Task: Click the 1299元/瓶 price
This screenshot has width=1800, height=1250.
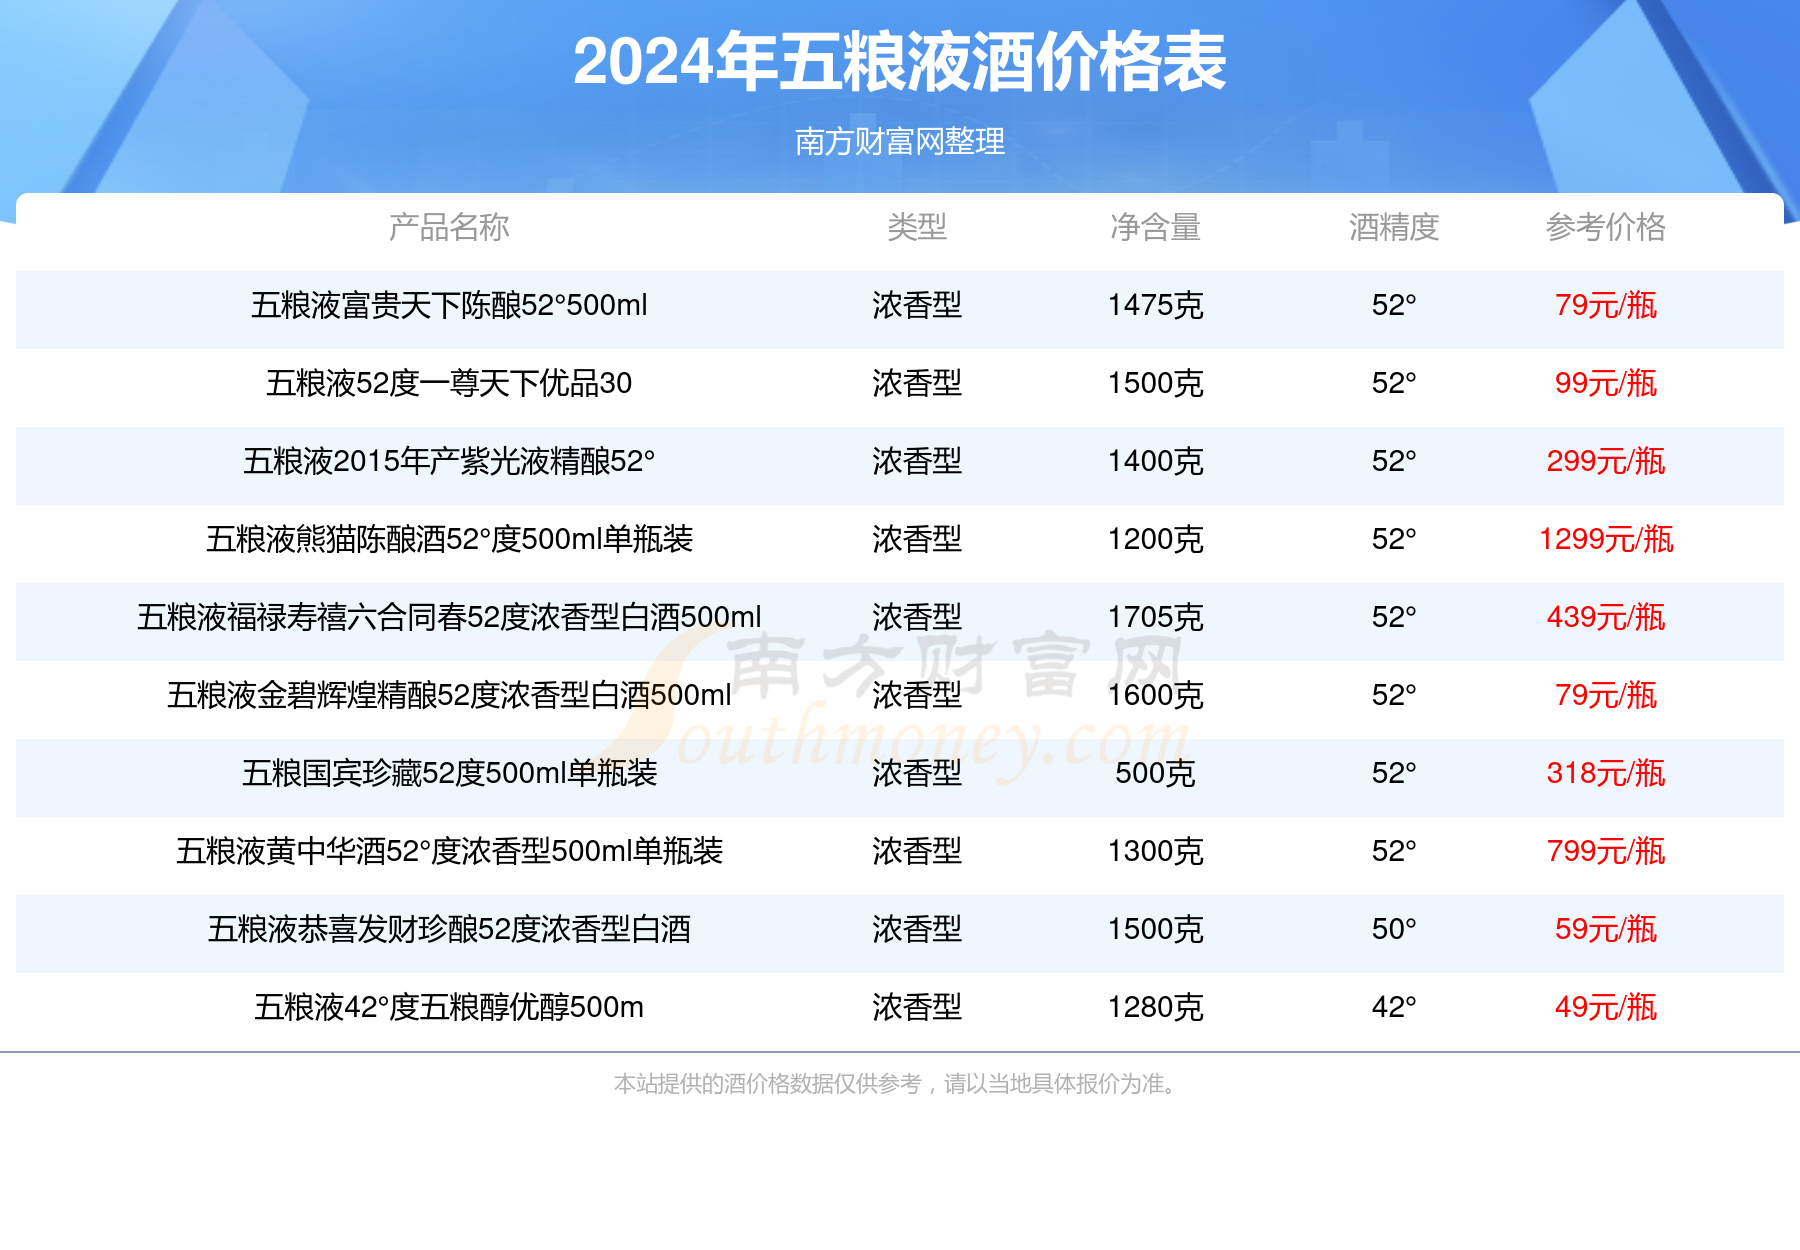Action: click(x=1606, y=540)
